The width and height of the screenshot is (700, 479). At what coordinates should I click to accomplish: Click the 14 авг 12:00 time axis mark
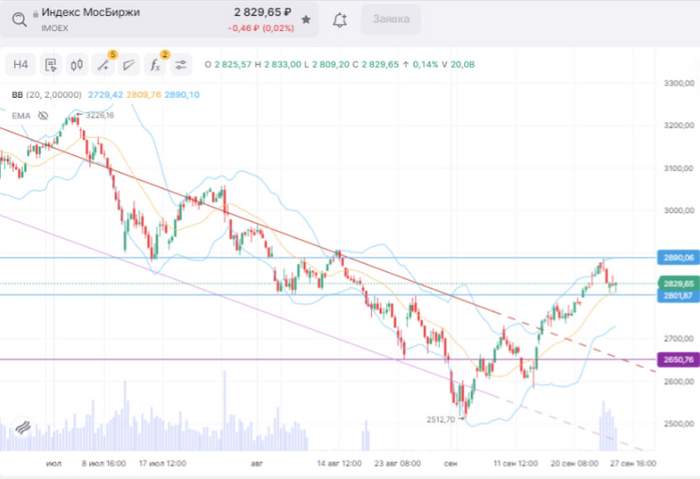(341, 465)
